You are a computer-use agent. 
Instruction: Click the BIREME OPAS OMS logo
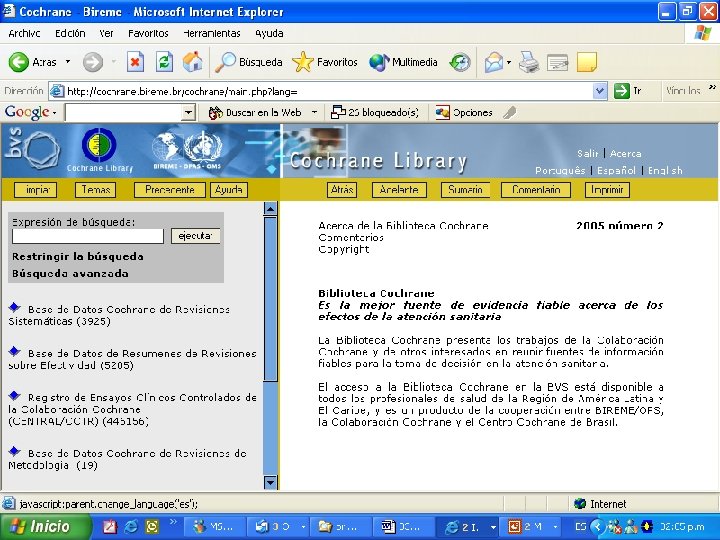point(187,149)
